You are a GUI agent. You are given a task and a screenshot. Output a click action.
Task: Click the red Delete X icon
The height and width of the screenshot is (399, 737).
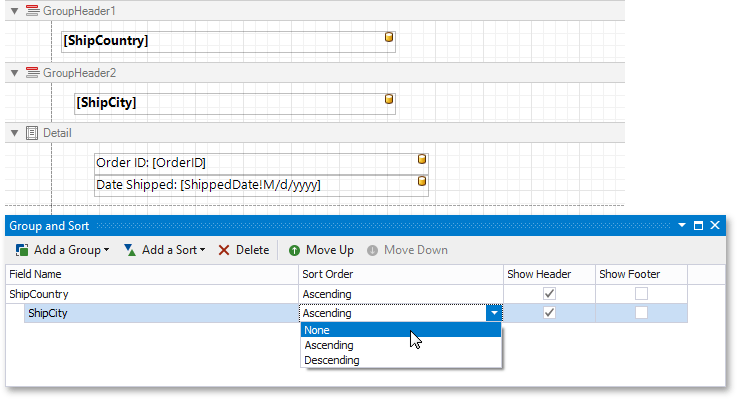(224, 250)
